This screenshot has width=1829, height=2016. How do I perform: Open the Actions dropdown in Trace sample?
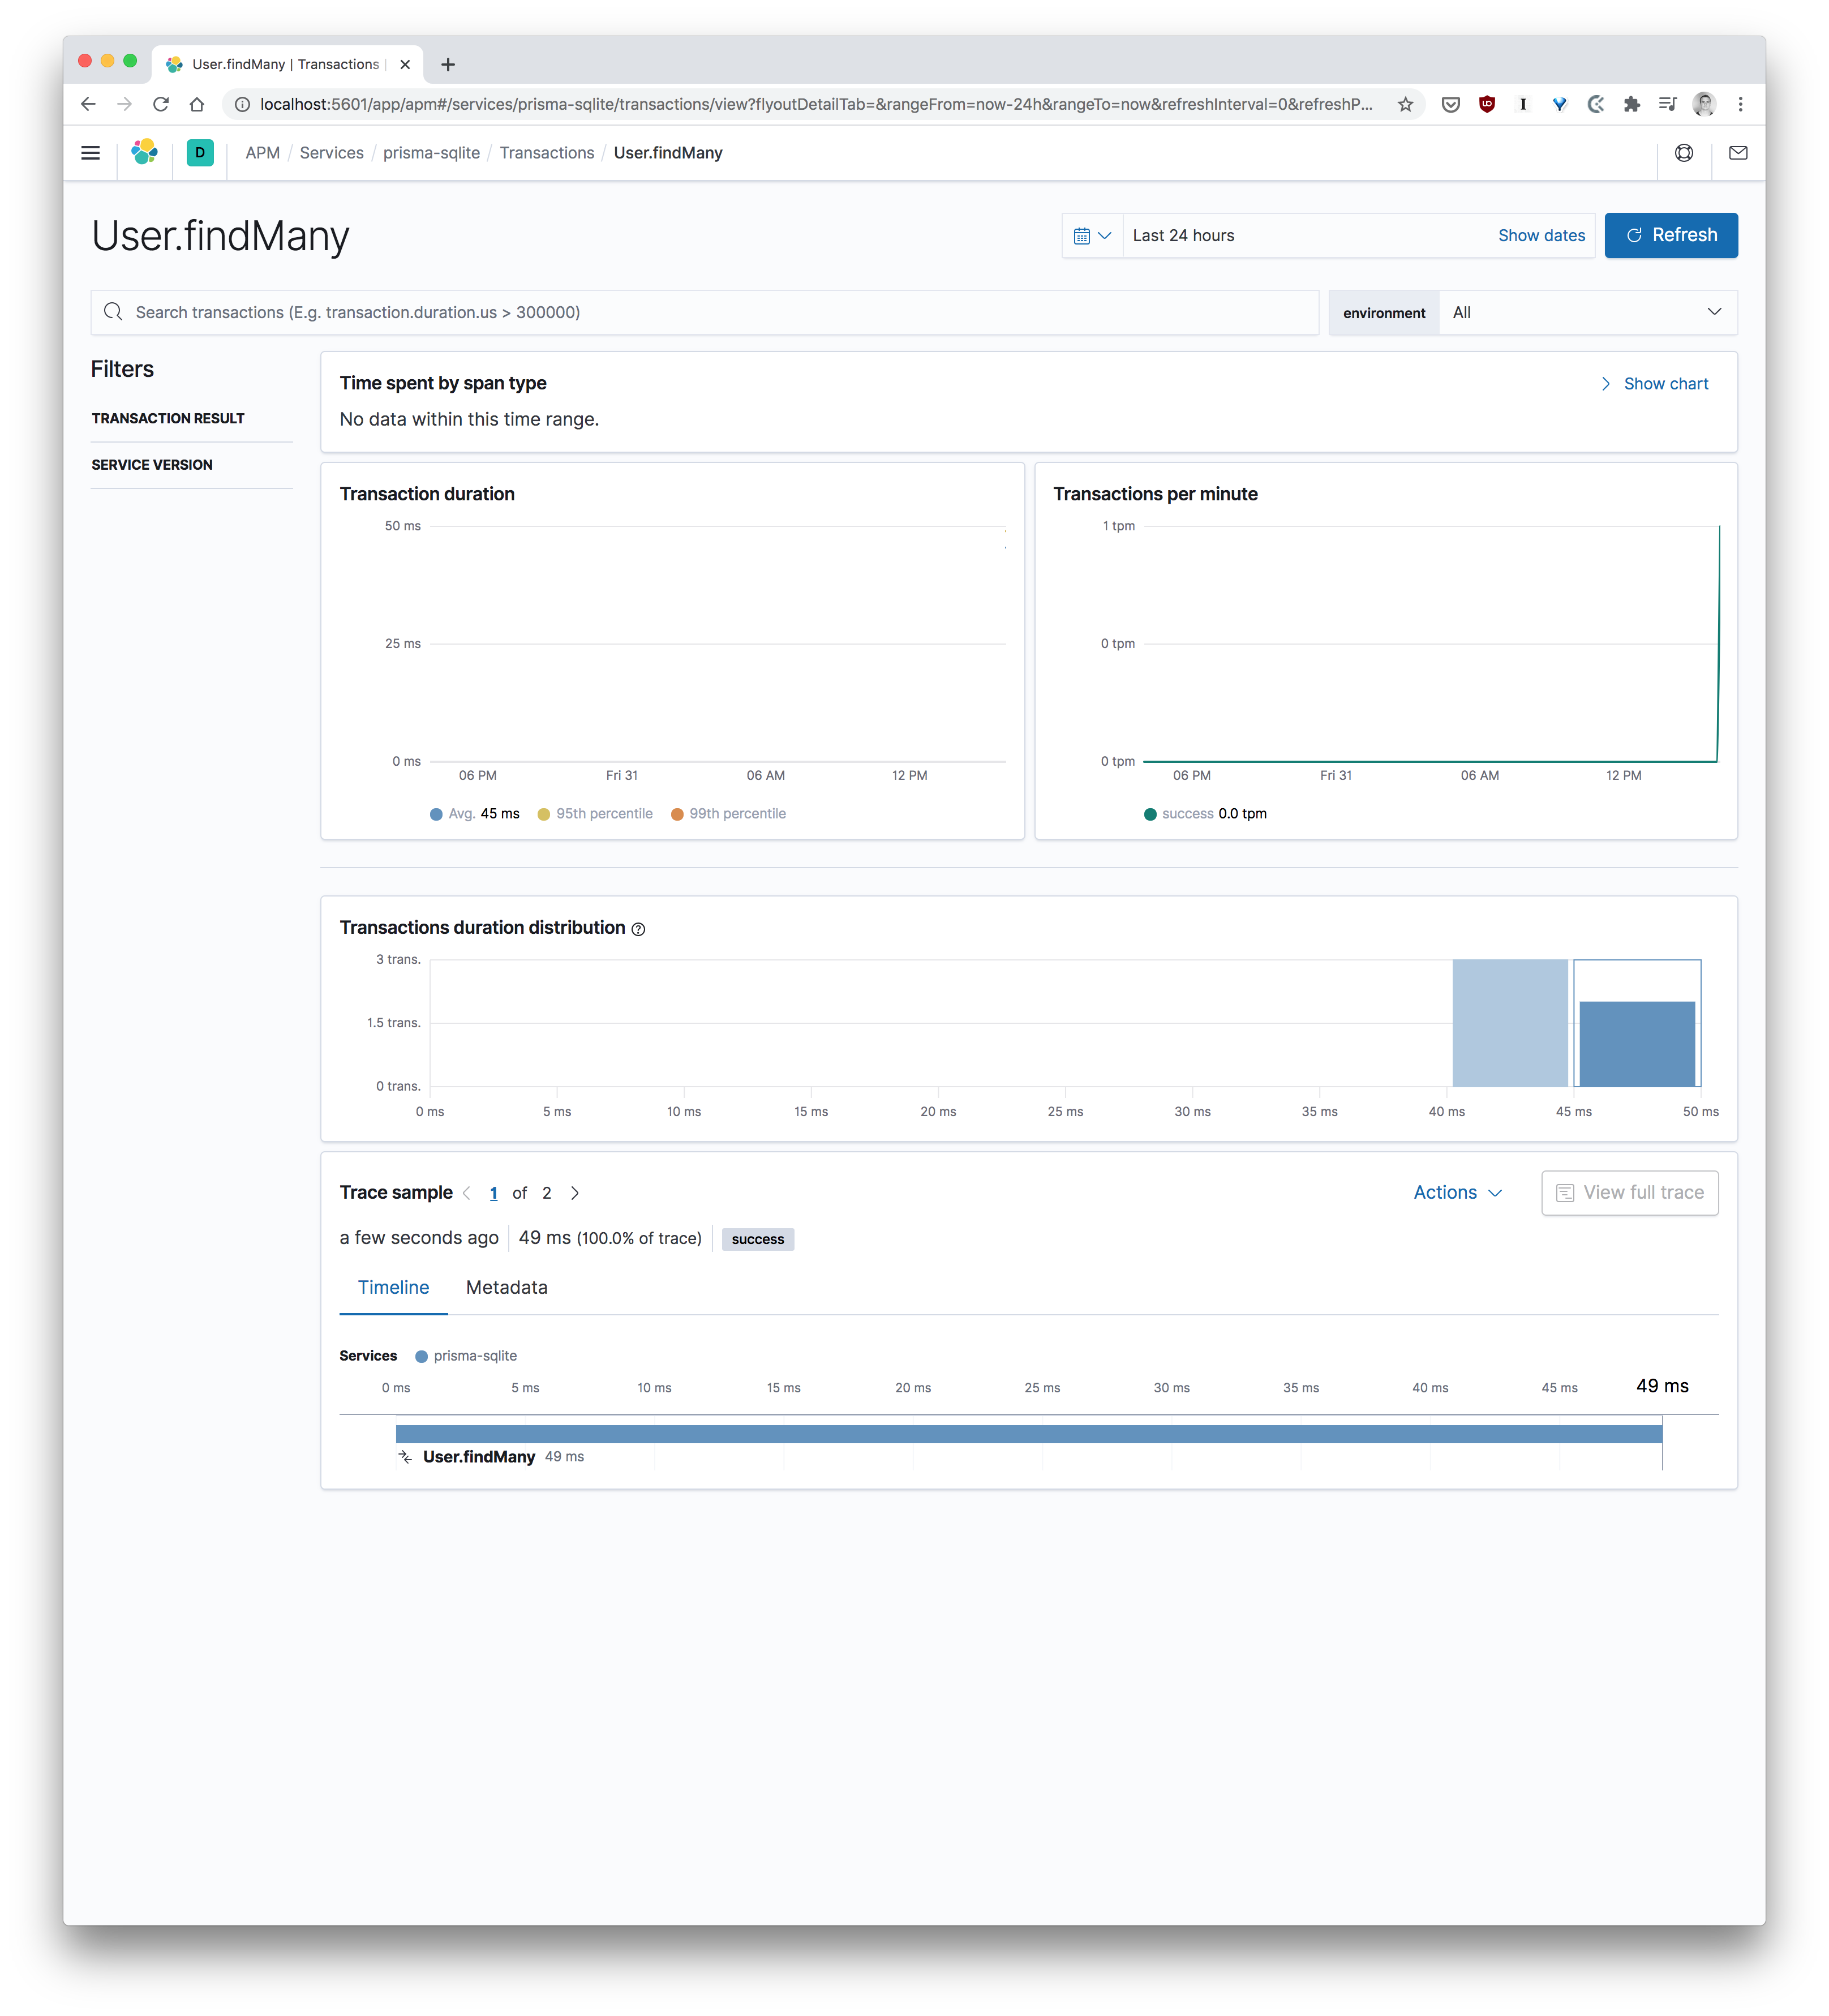(x=1457, y=1192)
